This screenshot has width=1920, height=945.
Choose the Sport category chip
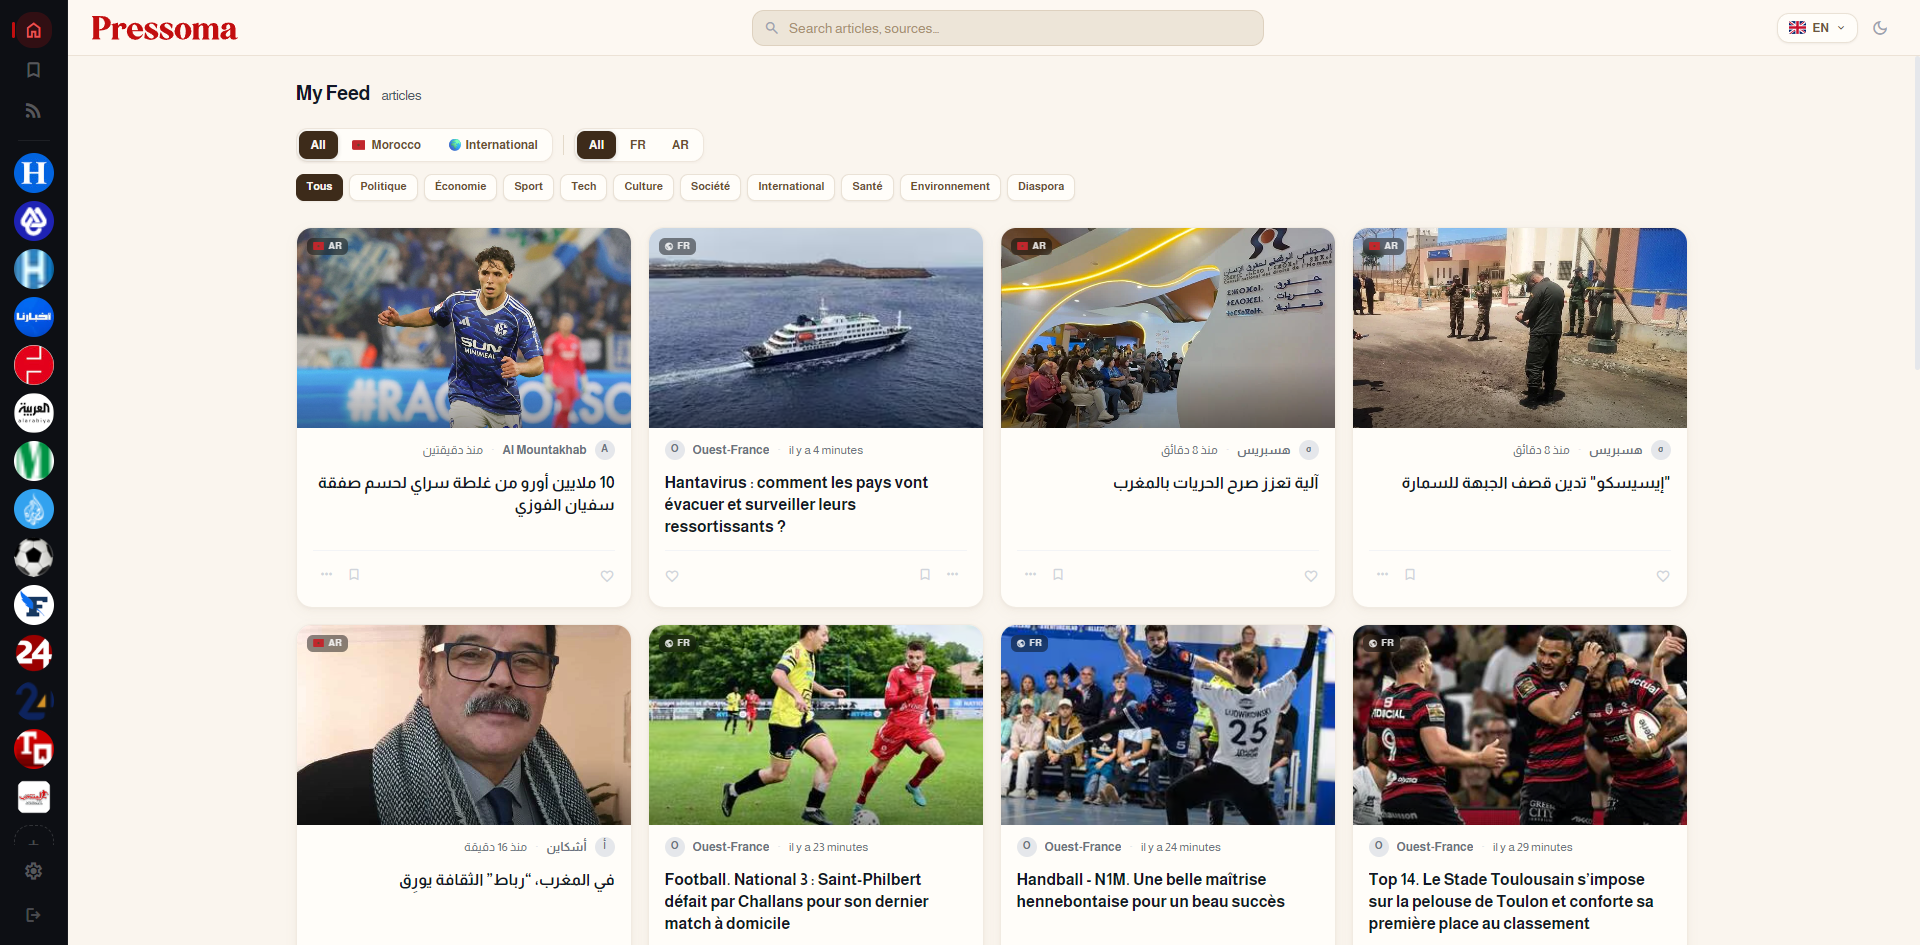528,187
